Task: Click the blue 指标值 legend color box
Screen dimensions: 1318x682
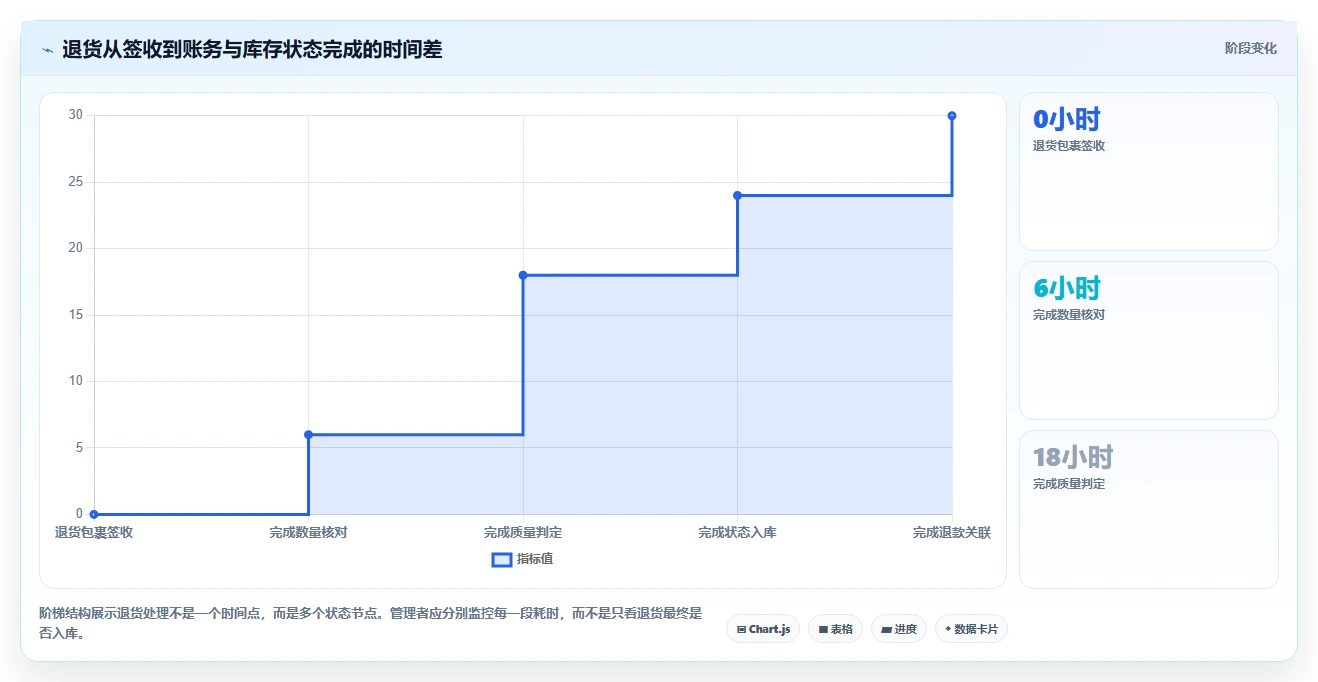Action: [x=502, y=559]
